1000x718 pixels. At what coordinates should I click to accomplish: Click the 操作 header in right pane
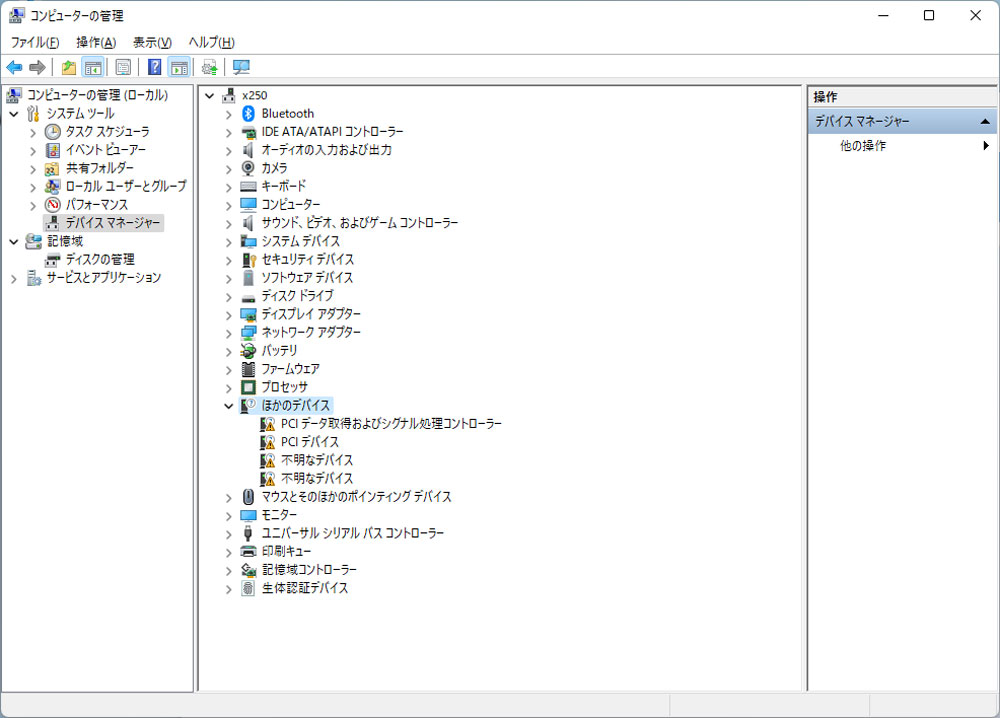tap(825, 97)
